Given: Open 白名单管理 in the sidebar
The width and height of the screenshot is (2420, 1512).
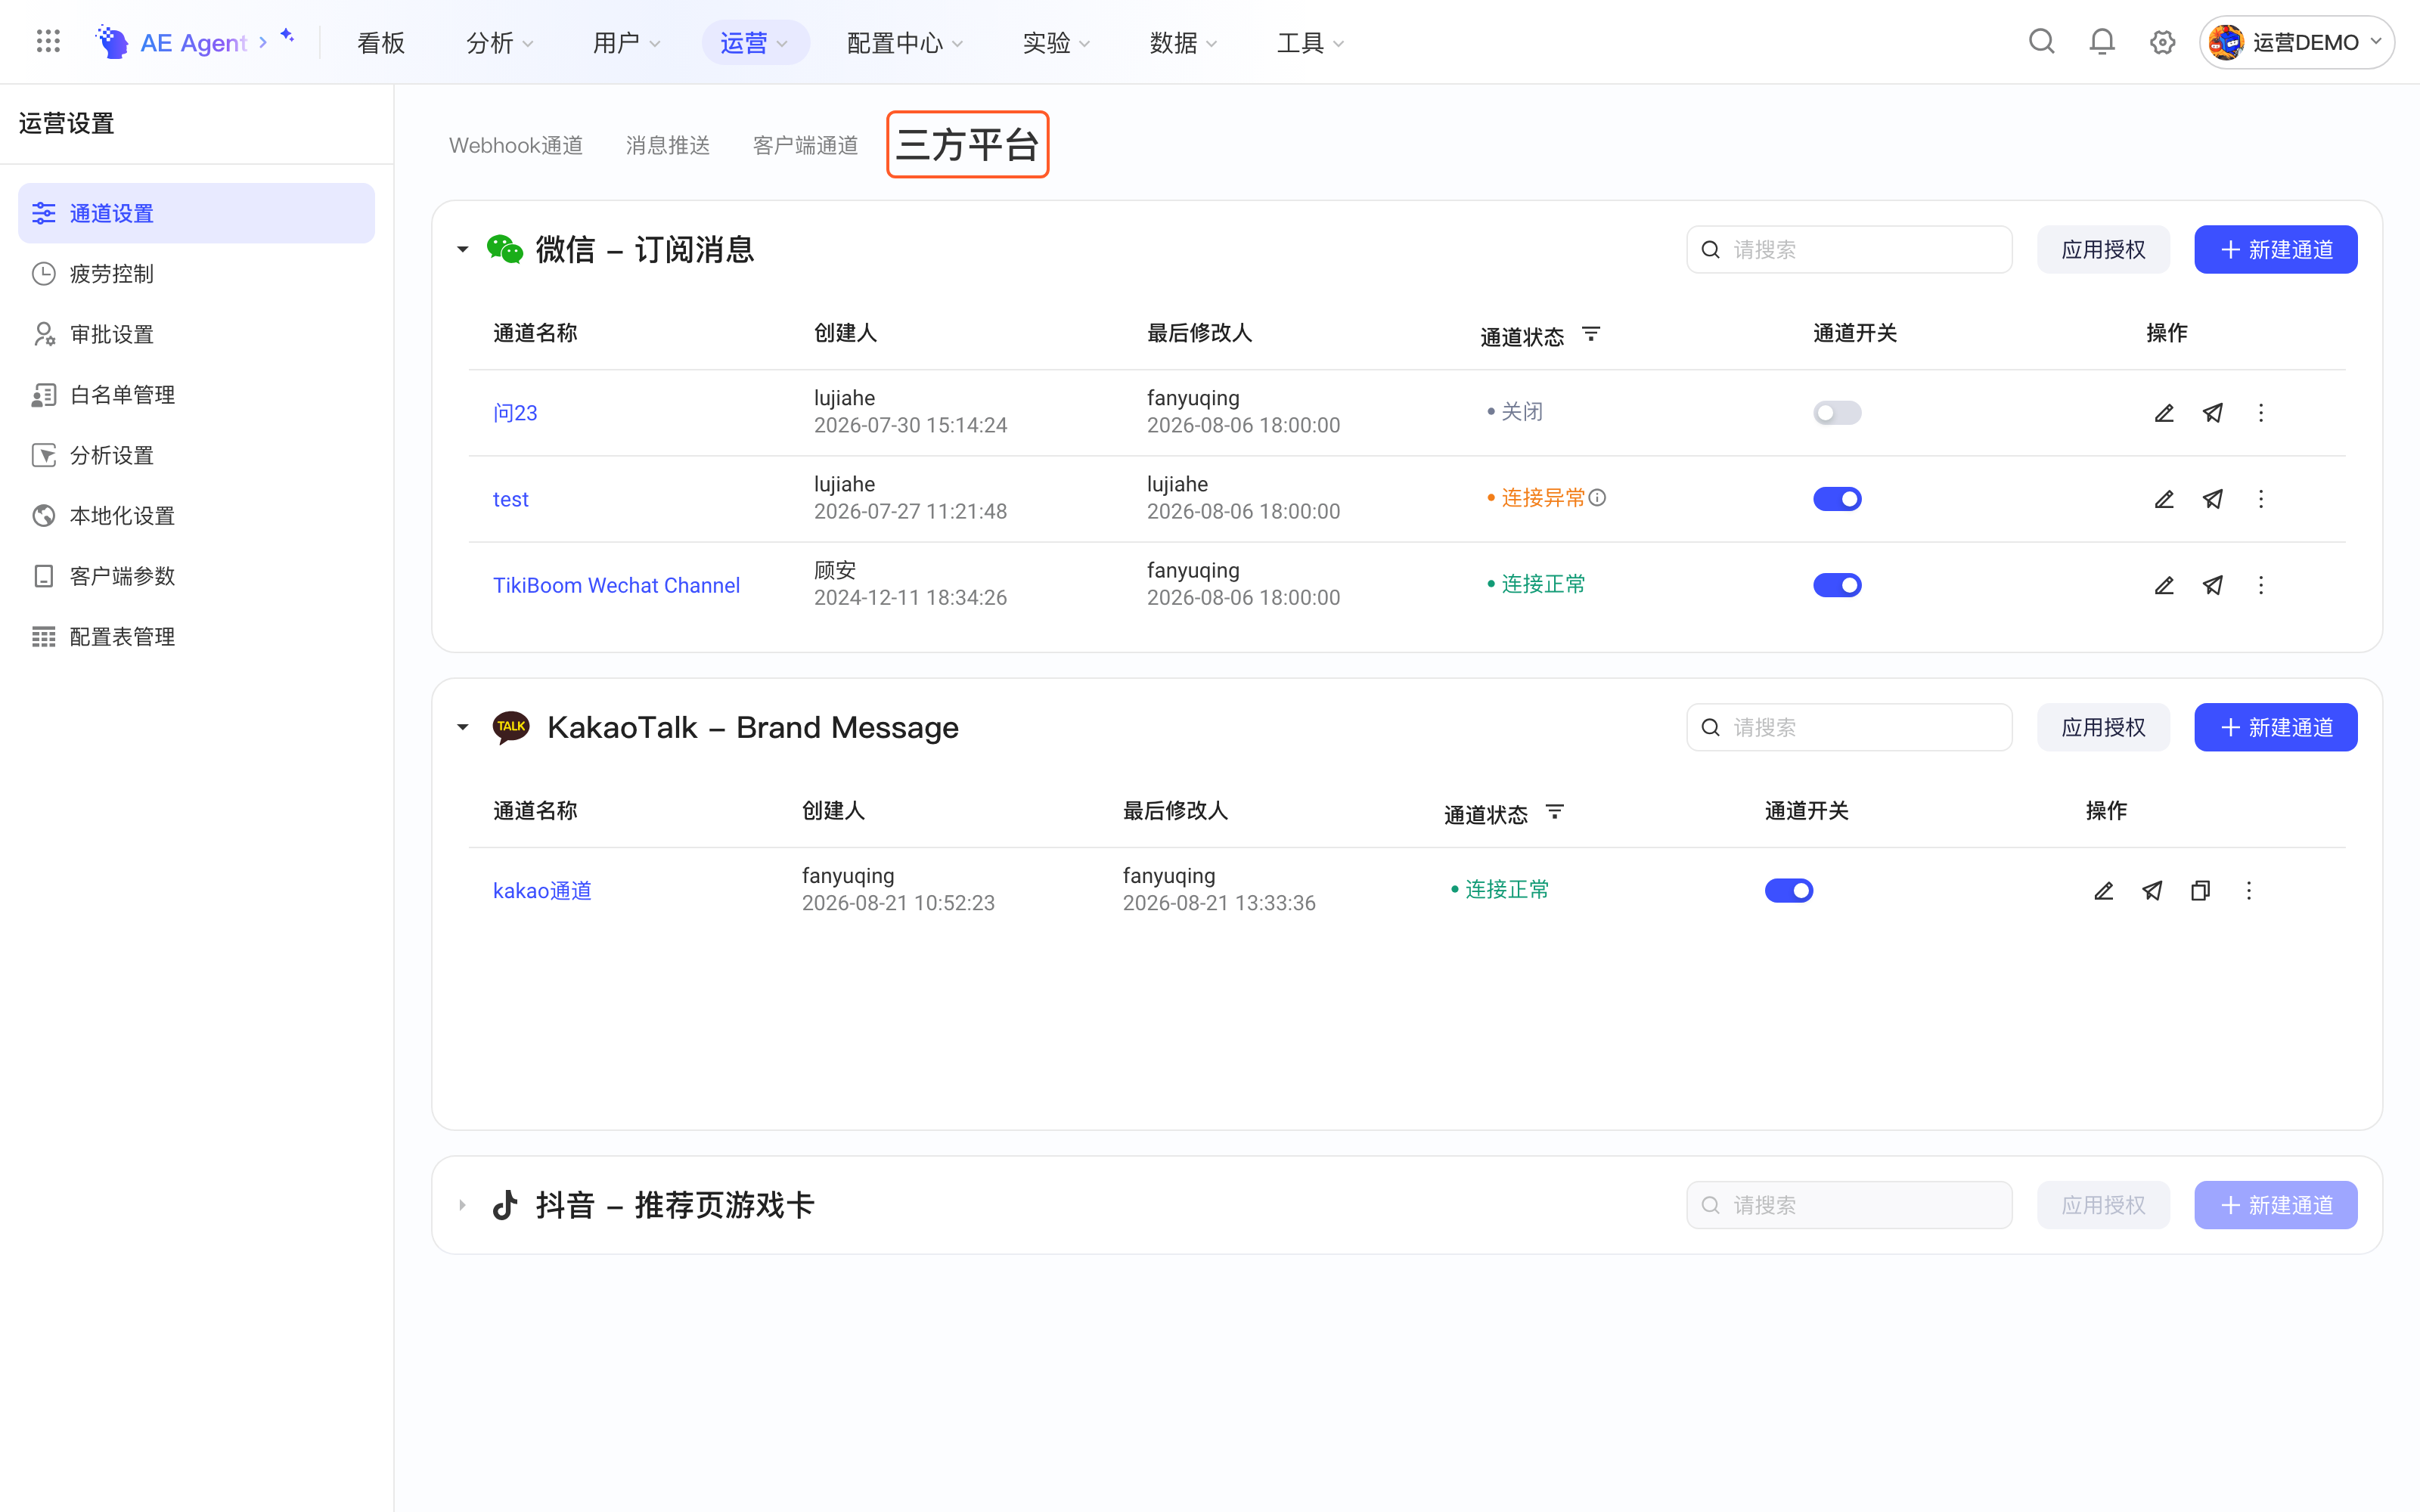Looking at the screenshot, I should (196, 395).
